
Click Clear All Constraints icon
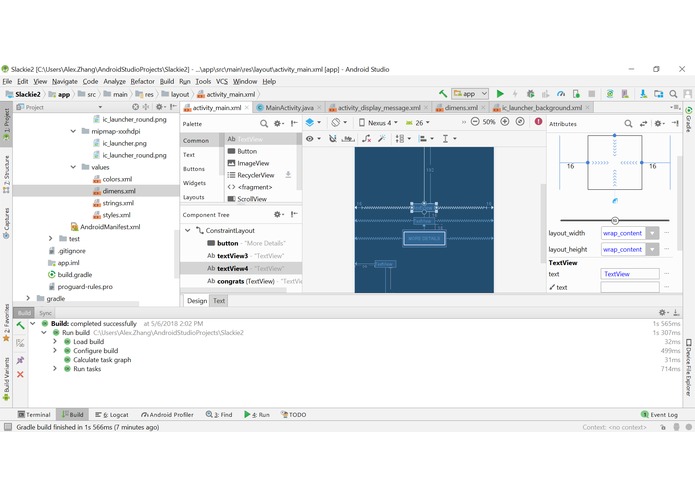(366, 139)
